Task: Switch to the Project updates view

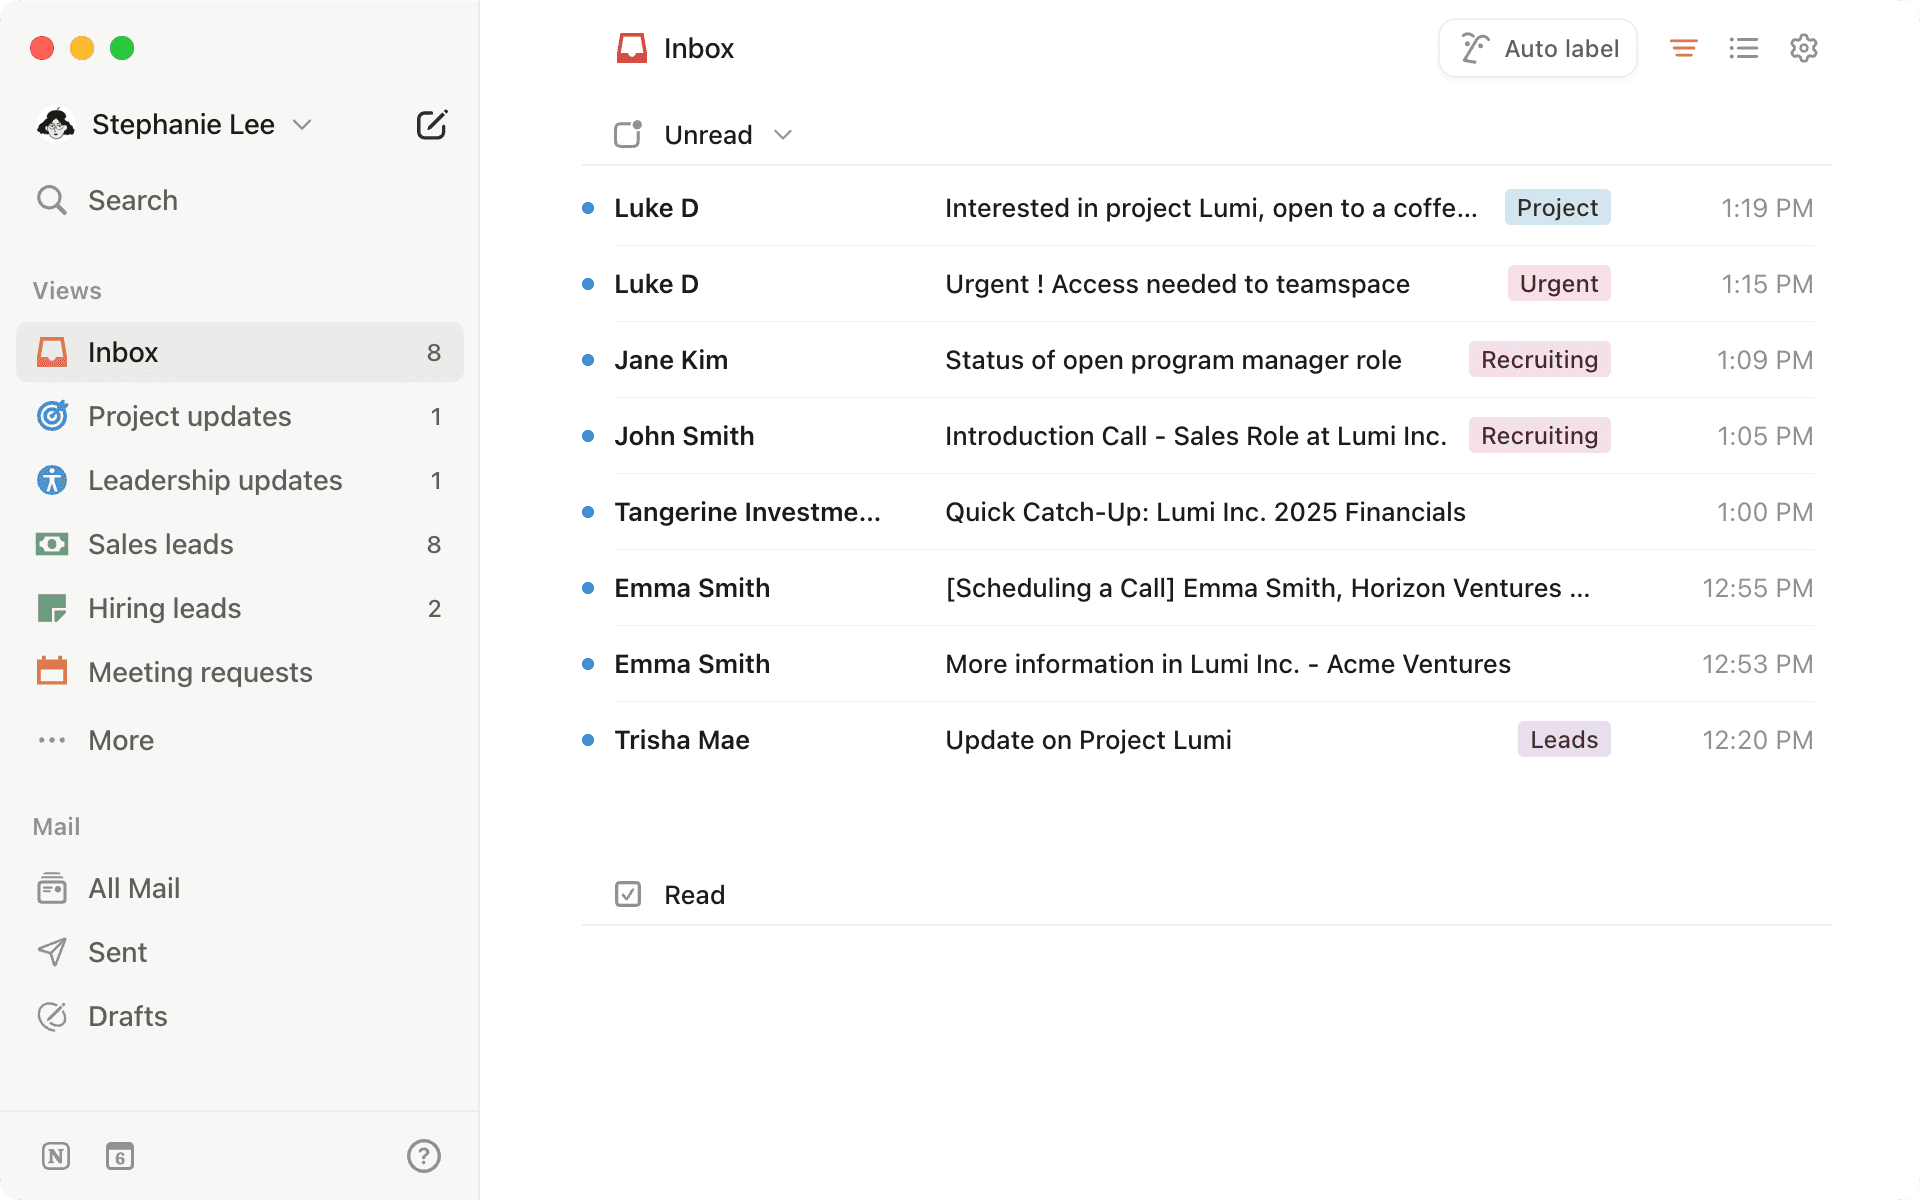Action: point(189,416)
